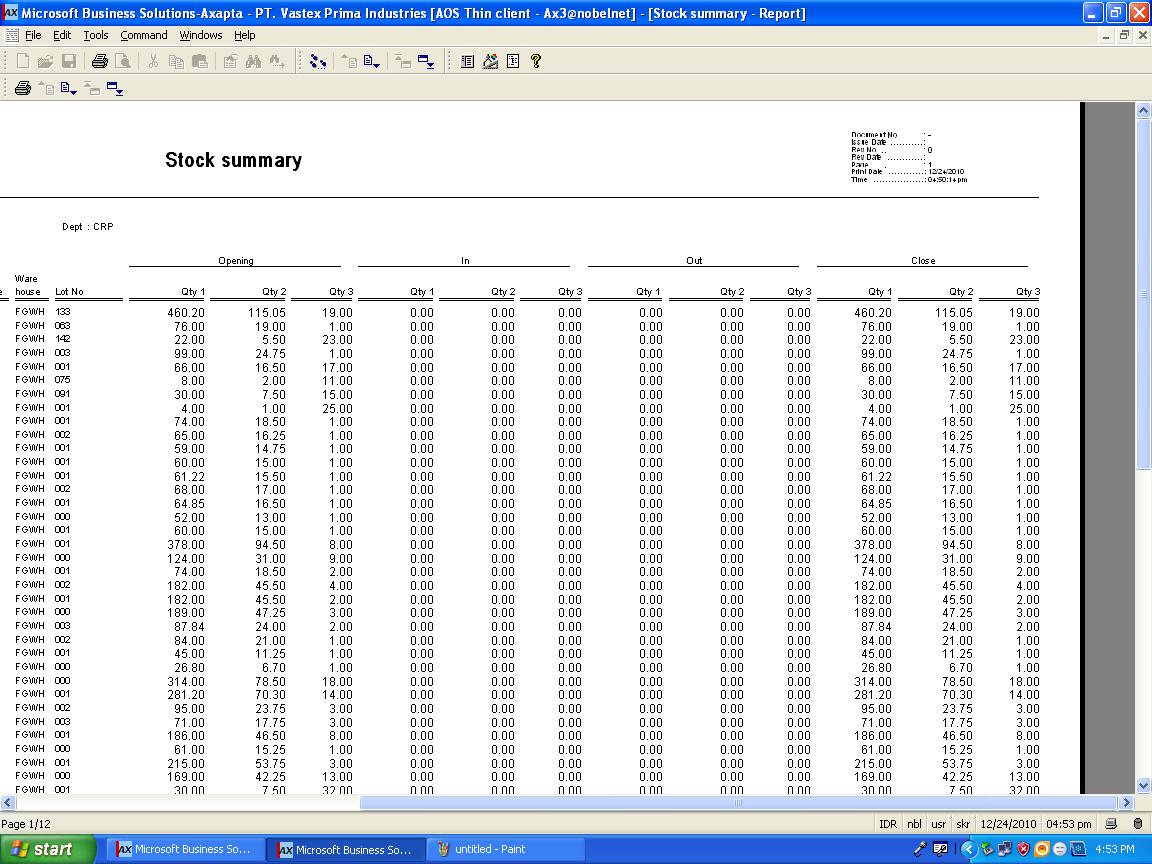Click the vertical scrollbar up arrow
The image size is (1152, 864).
[1143, 110]
